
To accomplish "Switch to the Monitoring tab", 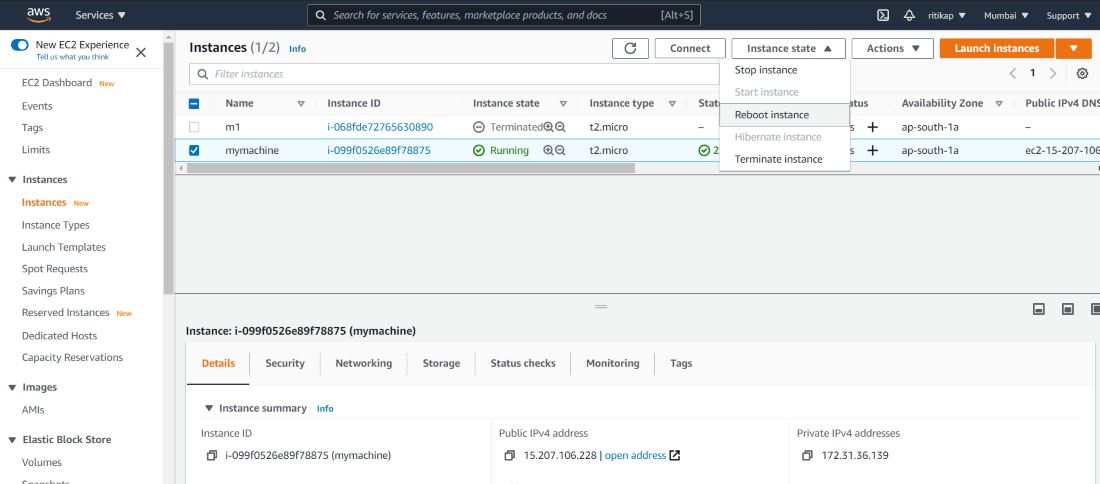I will 612,363.
